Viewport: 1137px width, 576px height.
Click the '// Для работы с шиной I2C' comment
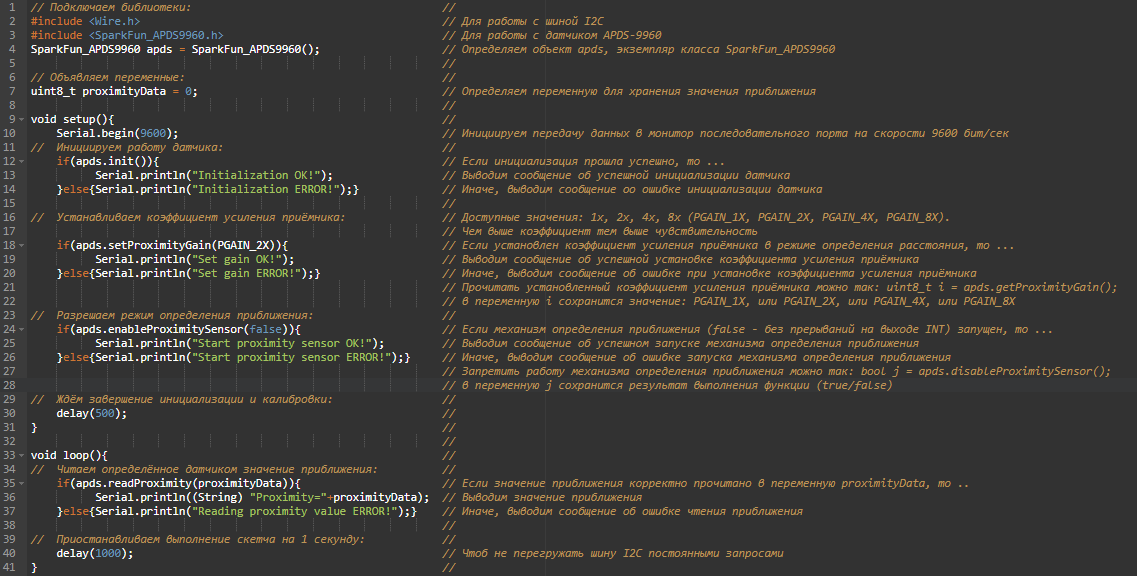point(523,21)
